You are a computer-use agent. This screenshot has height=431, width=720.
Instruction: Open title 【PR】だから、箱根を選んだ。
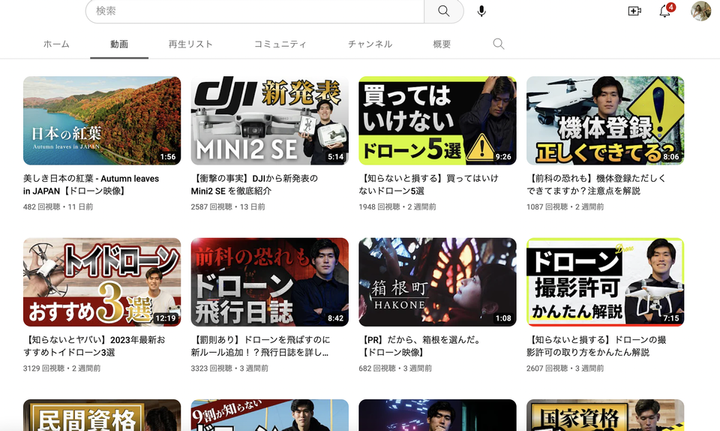420,346
